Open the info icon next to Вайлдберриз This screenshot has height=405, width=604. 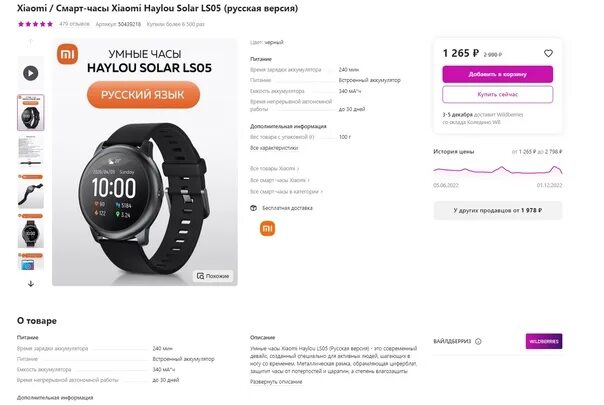coord(478,341)
